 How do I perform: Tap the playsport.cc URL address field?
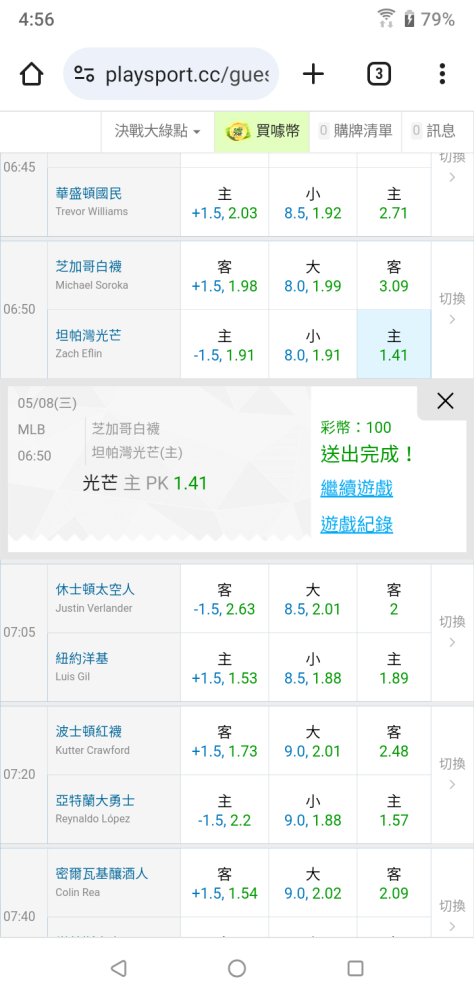(187, 75)
